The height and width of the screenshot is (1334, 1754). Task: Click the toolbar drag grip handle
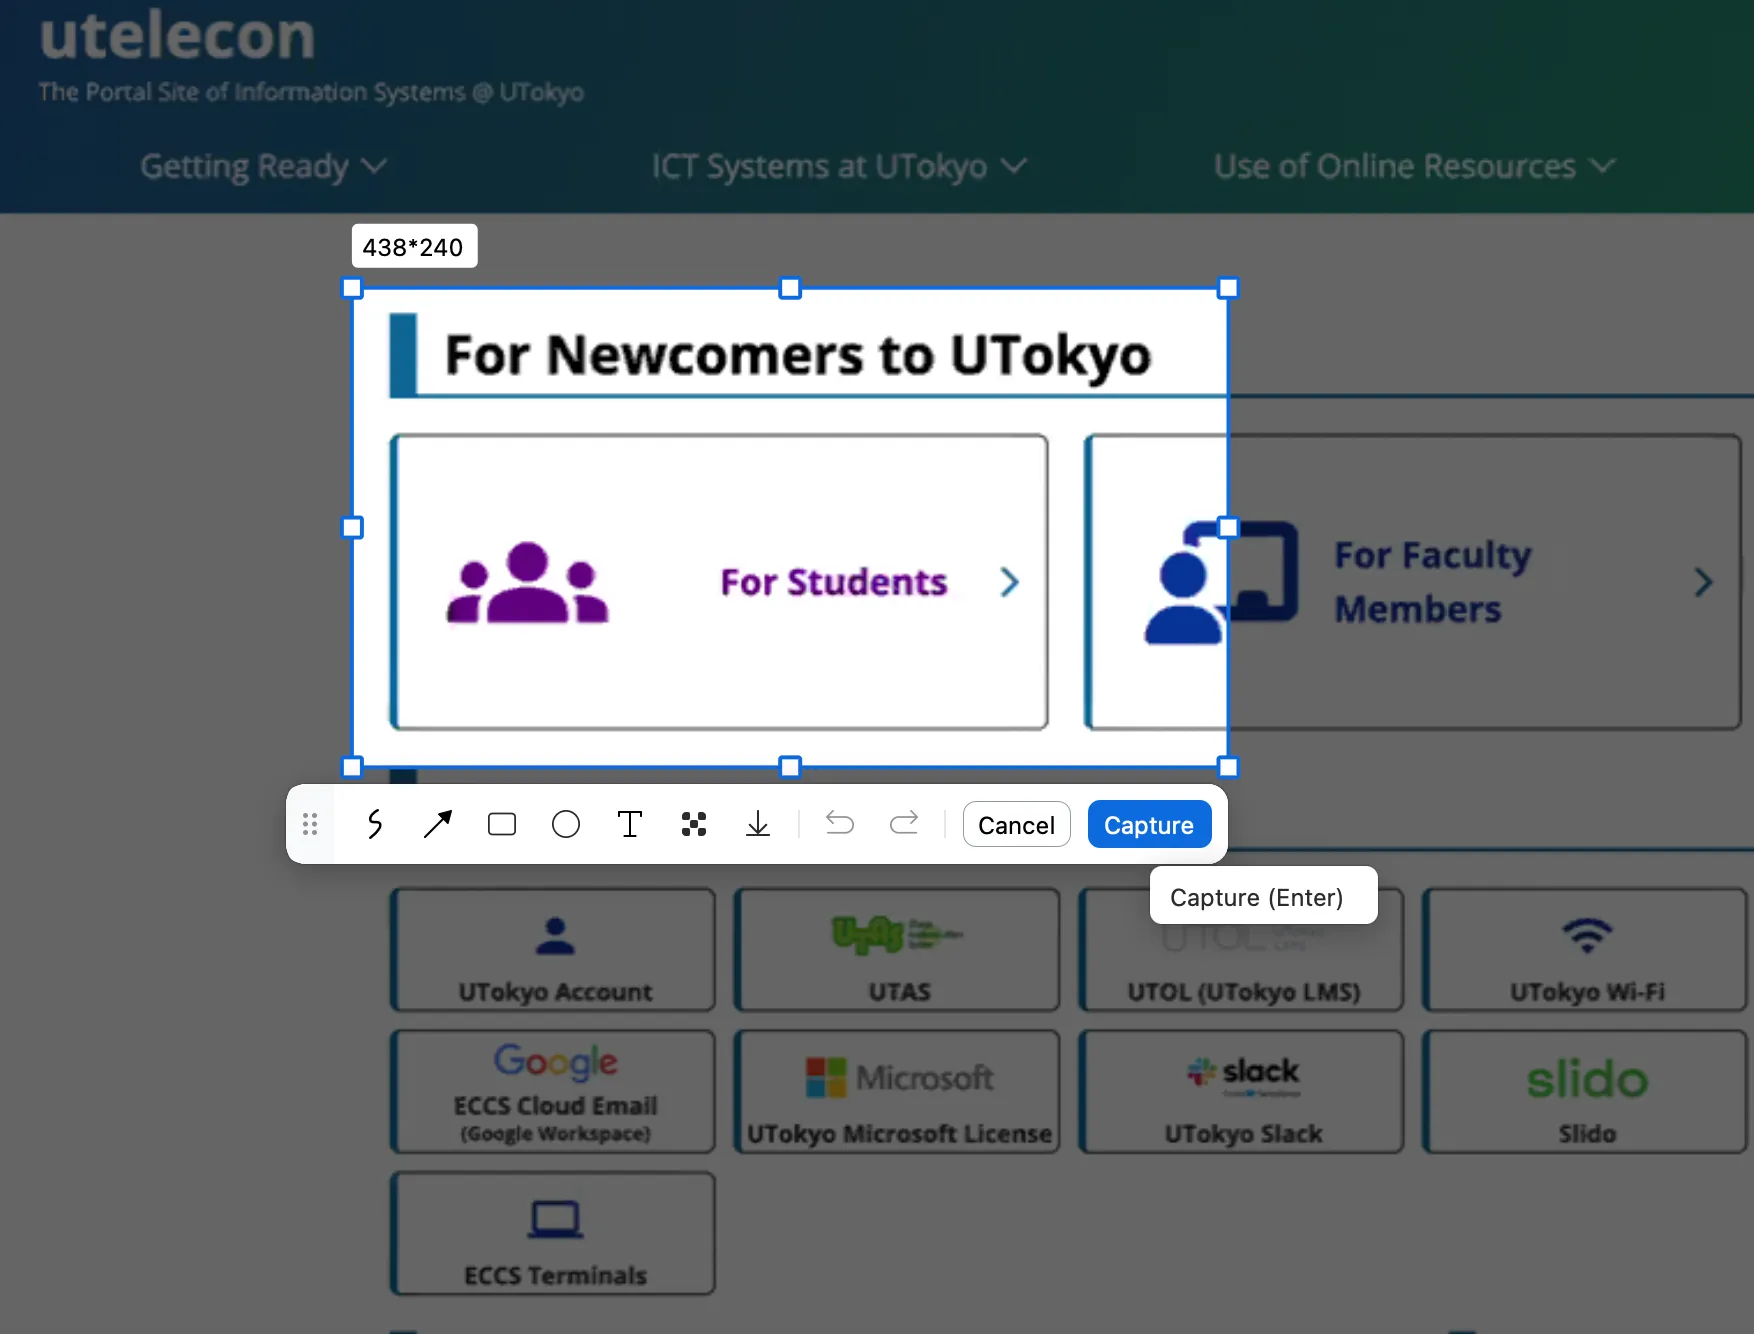pos(310,824)
